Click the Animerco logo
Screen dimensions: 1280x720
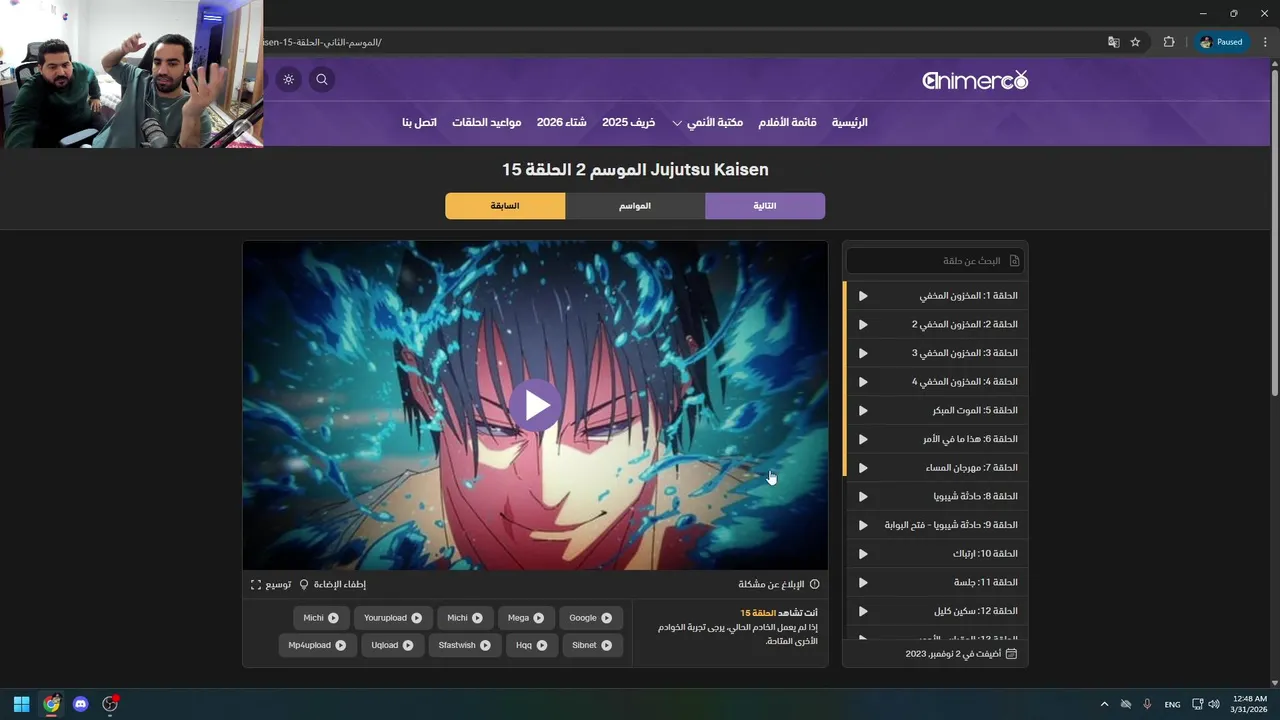click(975, 80)
